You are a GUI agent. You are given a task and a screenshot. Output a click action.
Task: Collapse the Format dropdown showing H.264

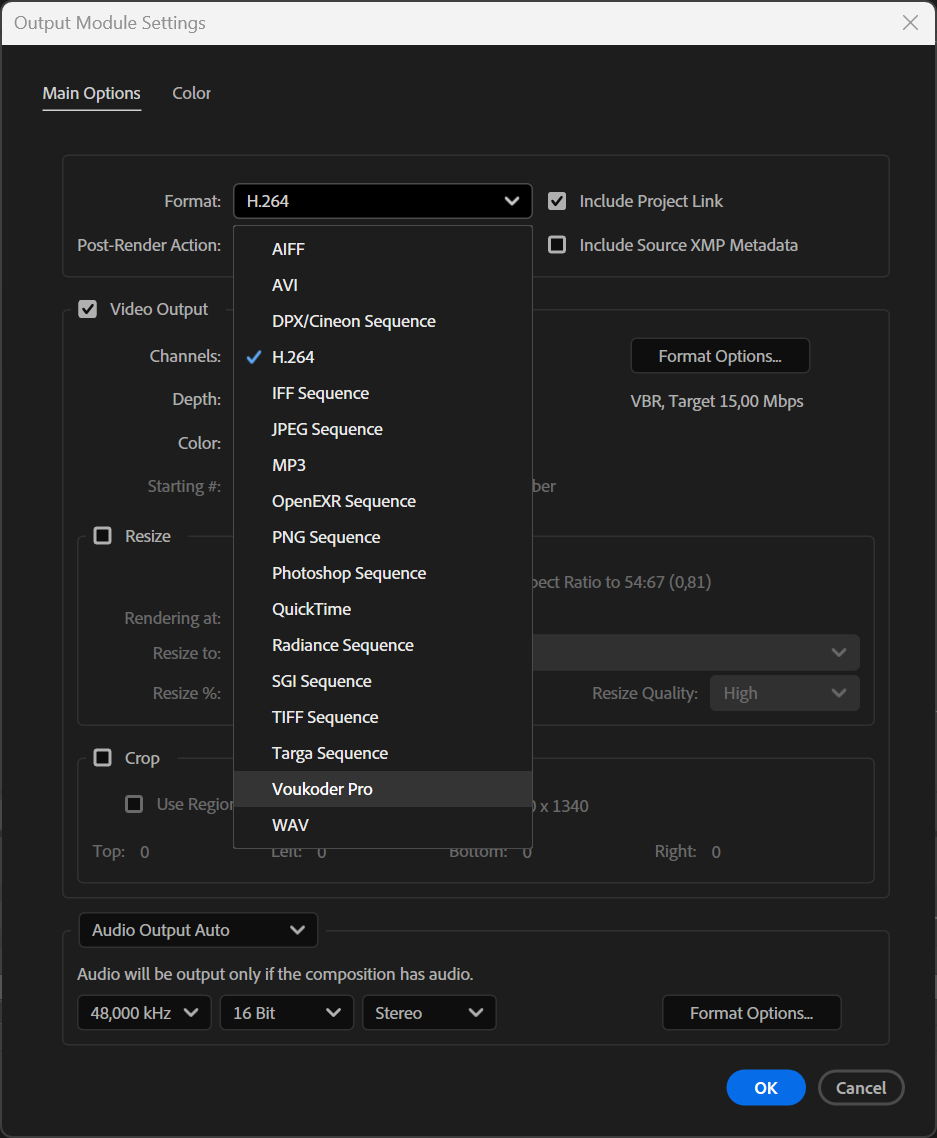[382, 201]
